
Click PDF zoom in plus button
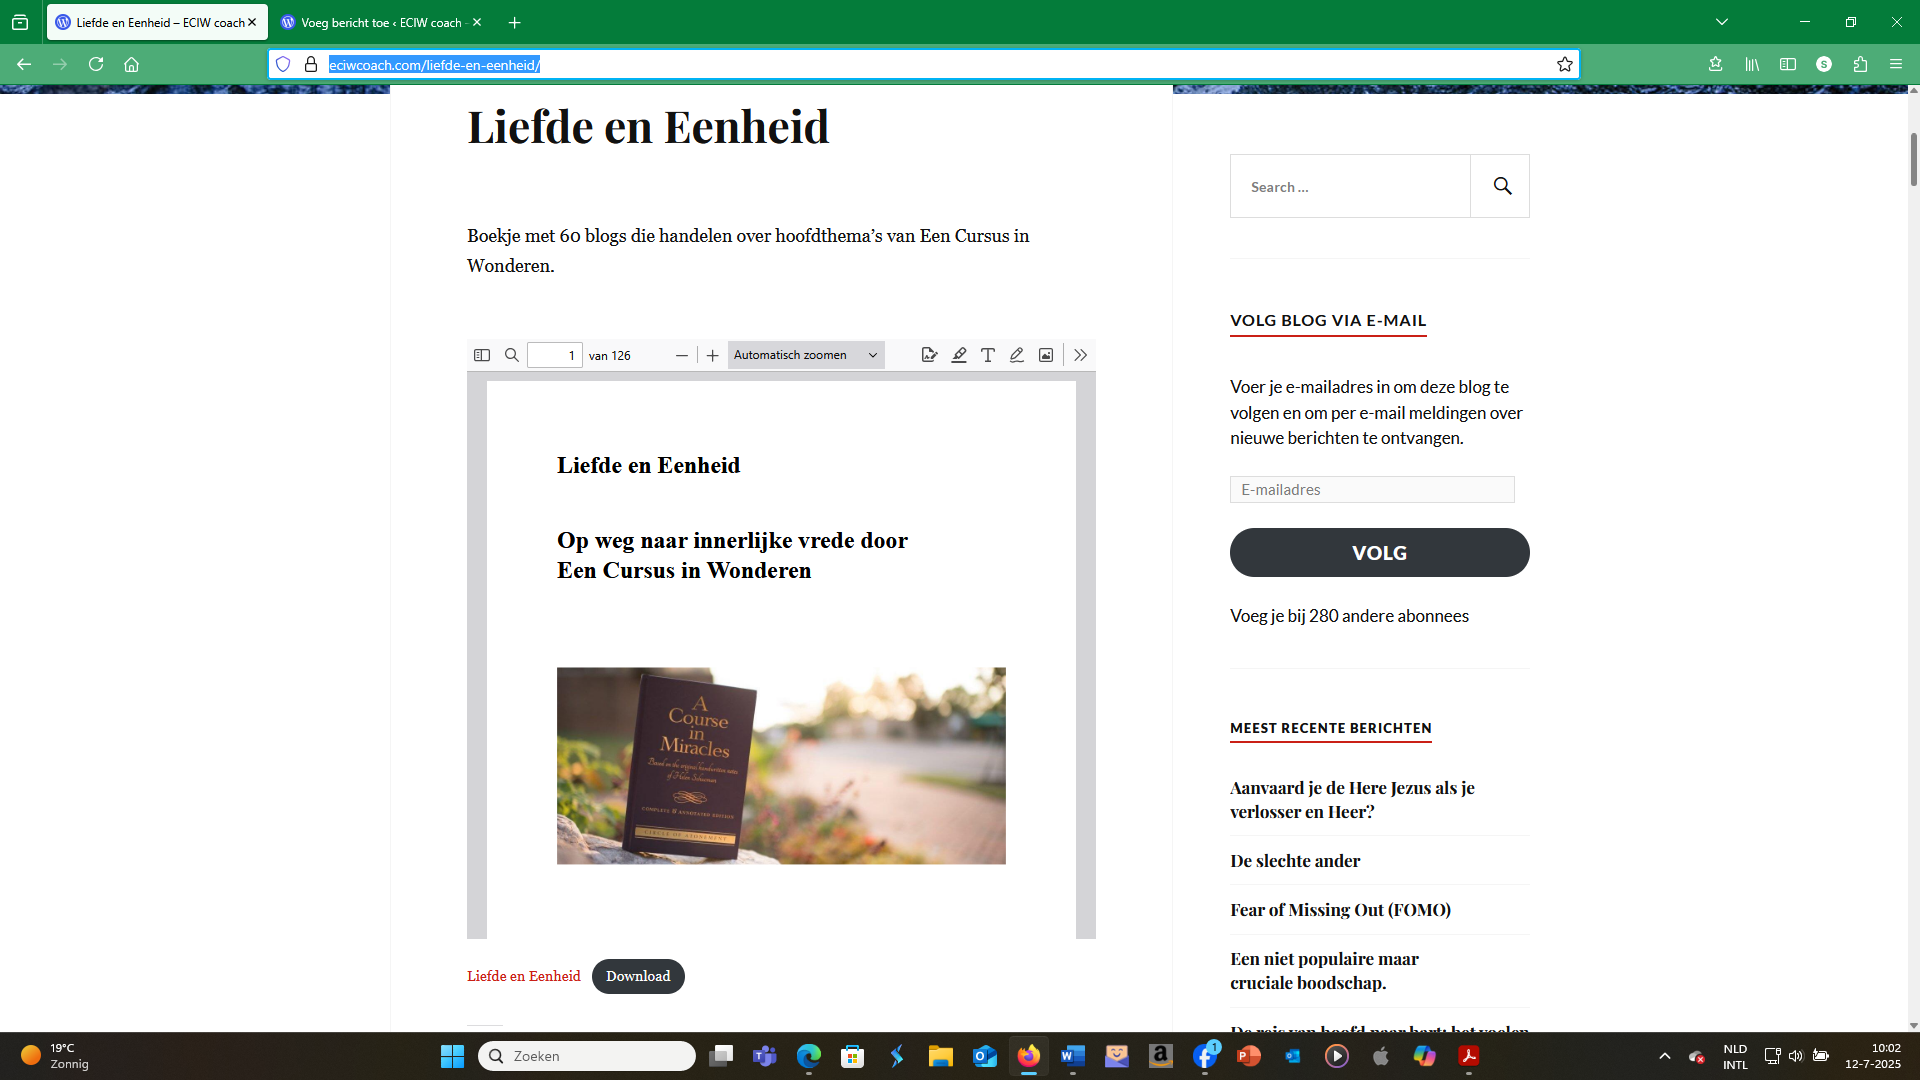pos(712,355)
